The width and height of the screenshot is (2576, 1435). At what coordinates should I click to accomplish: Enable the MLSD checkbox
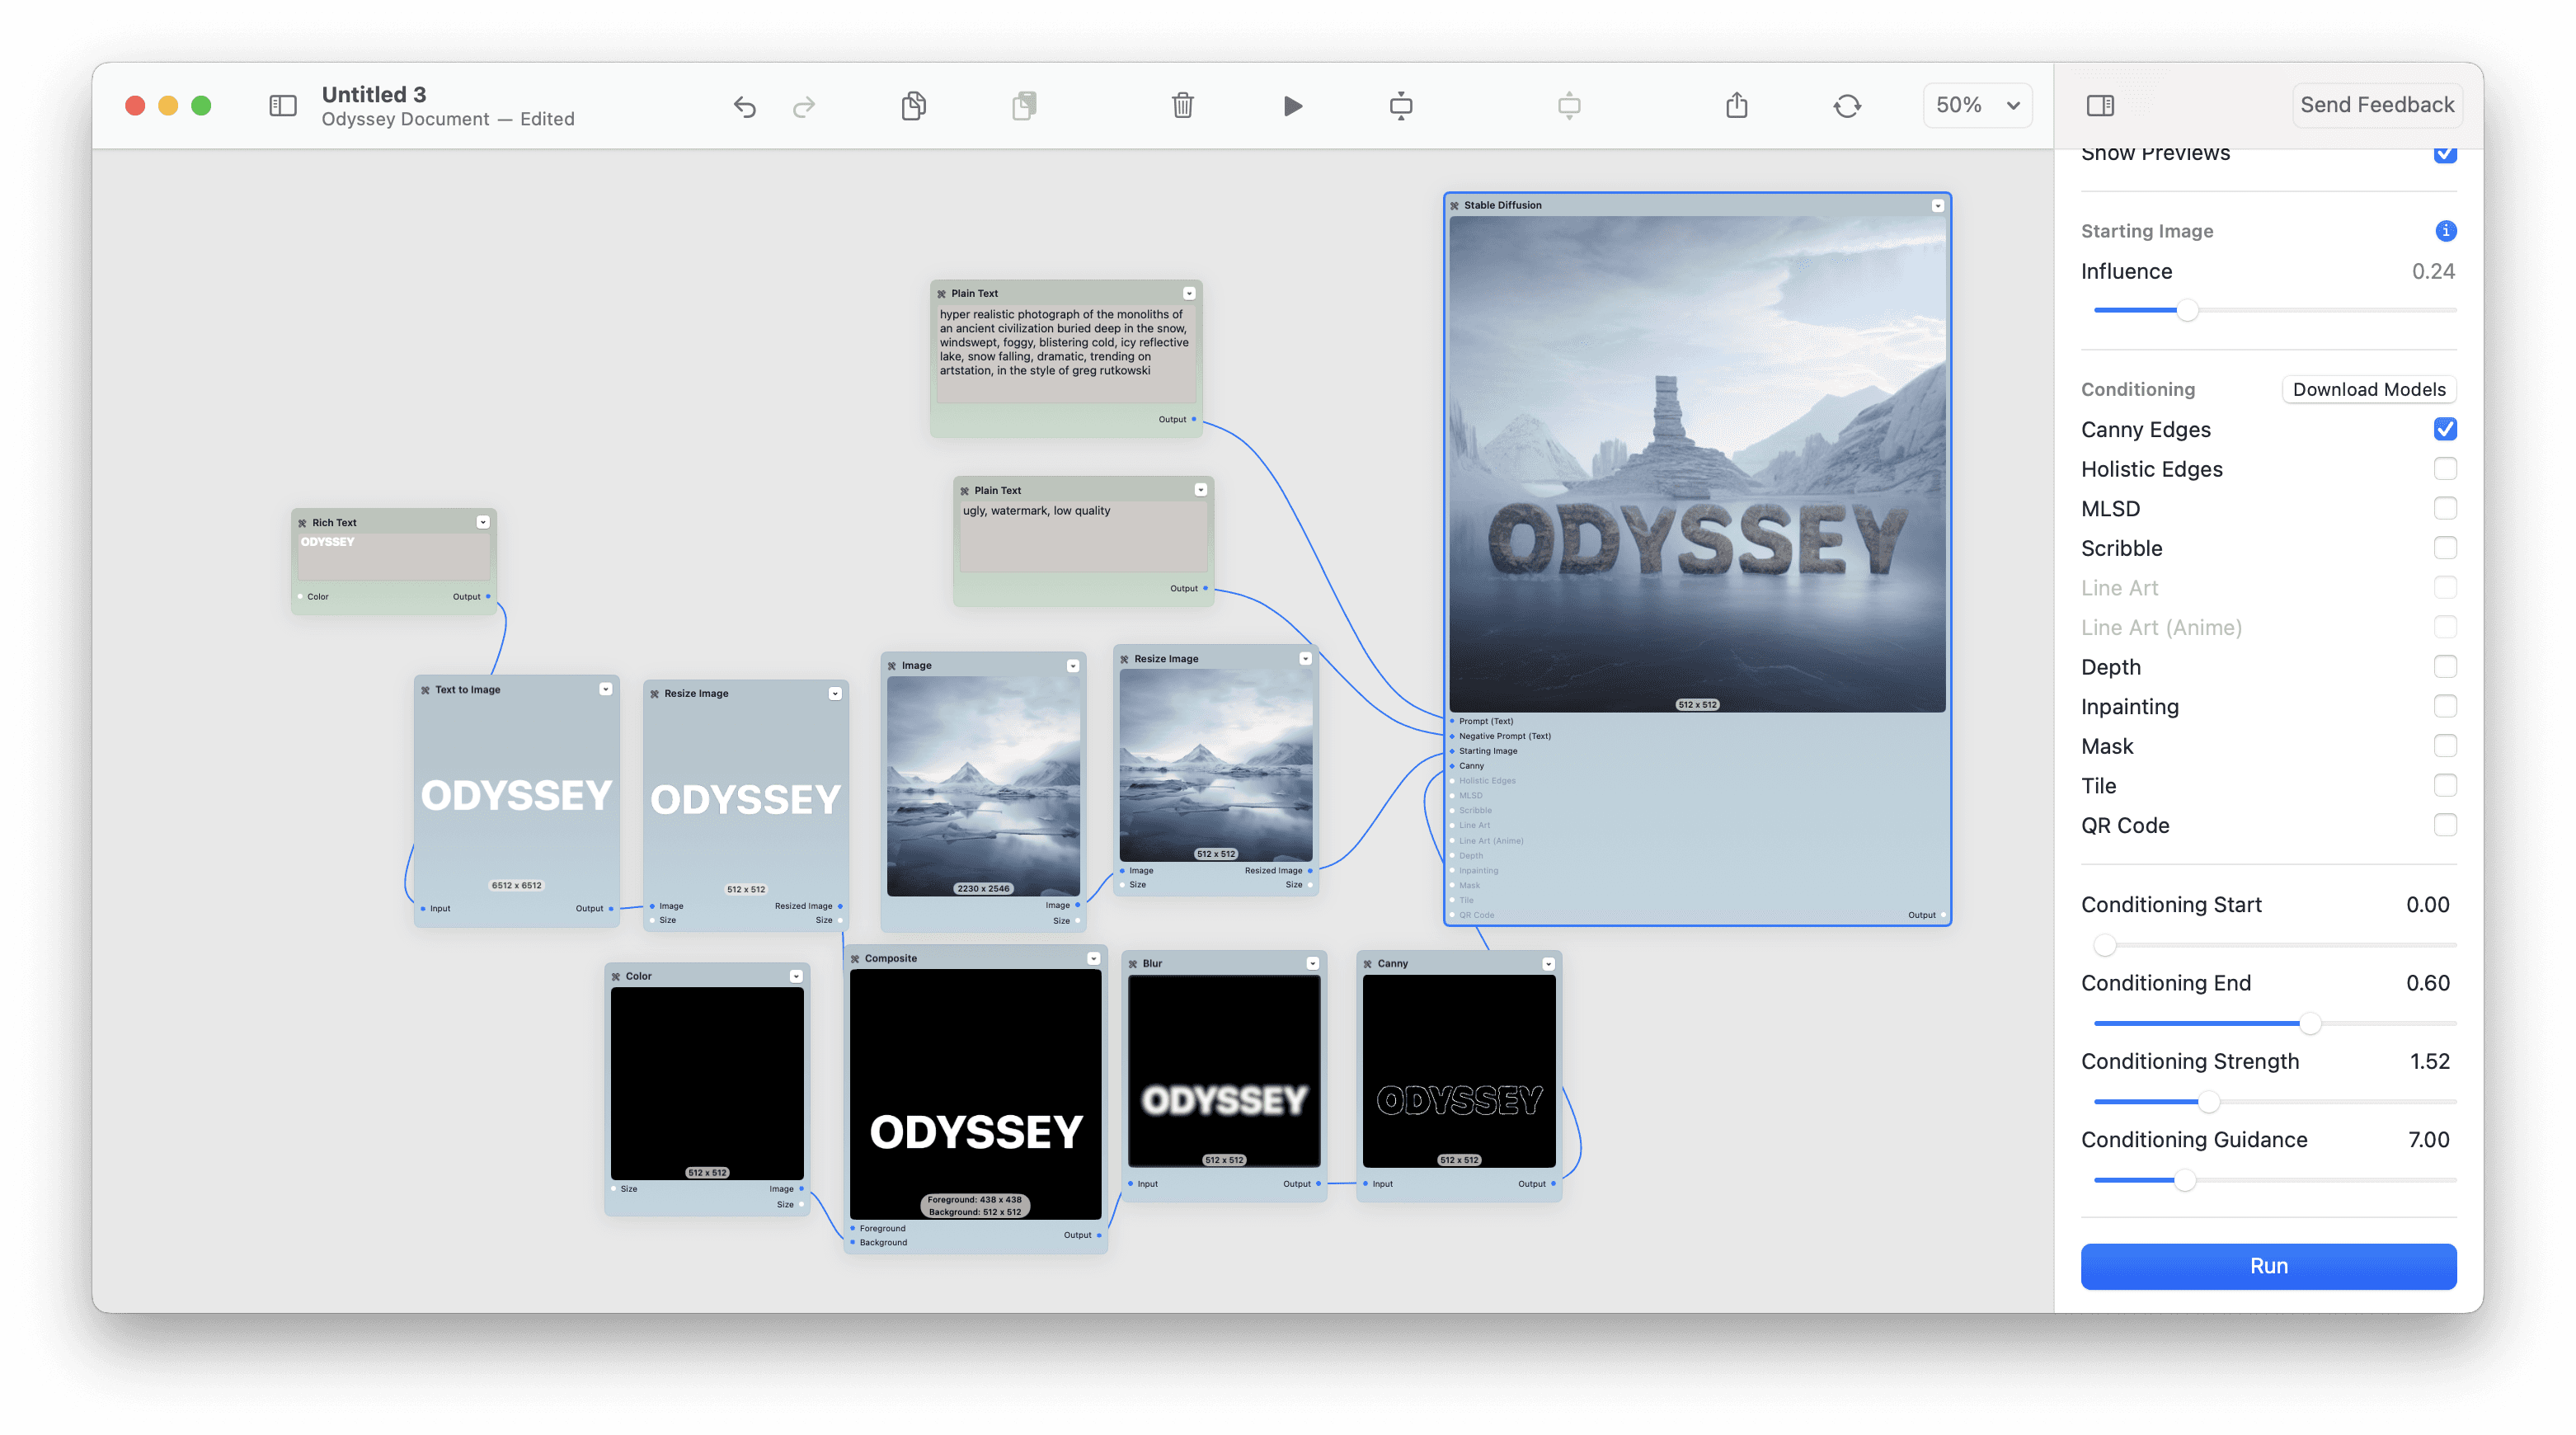click(x=2444, y=508)
